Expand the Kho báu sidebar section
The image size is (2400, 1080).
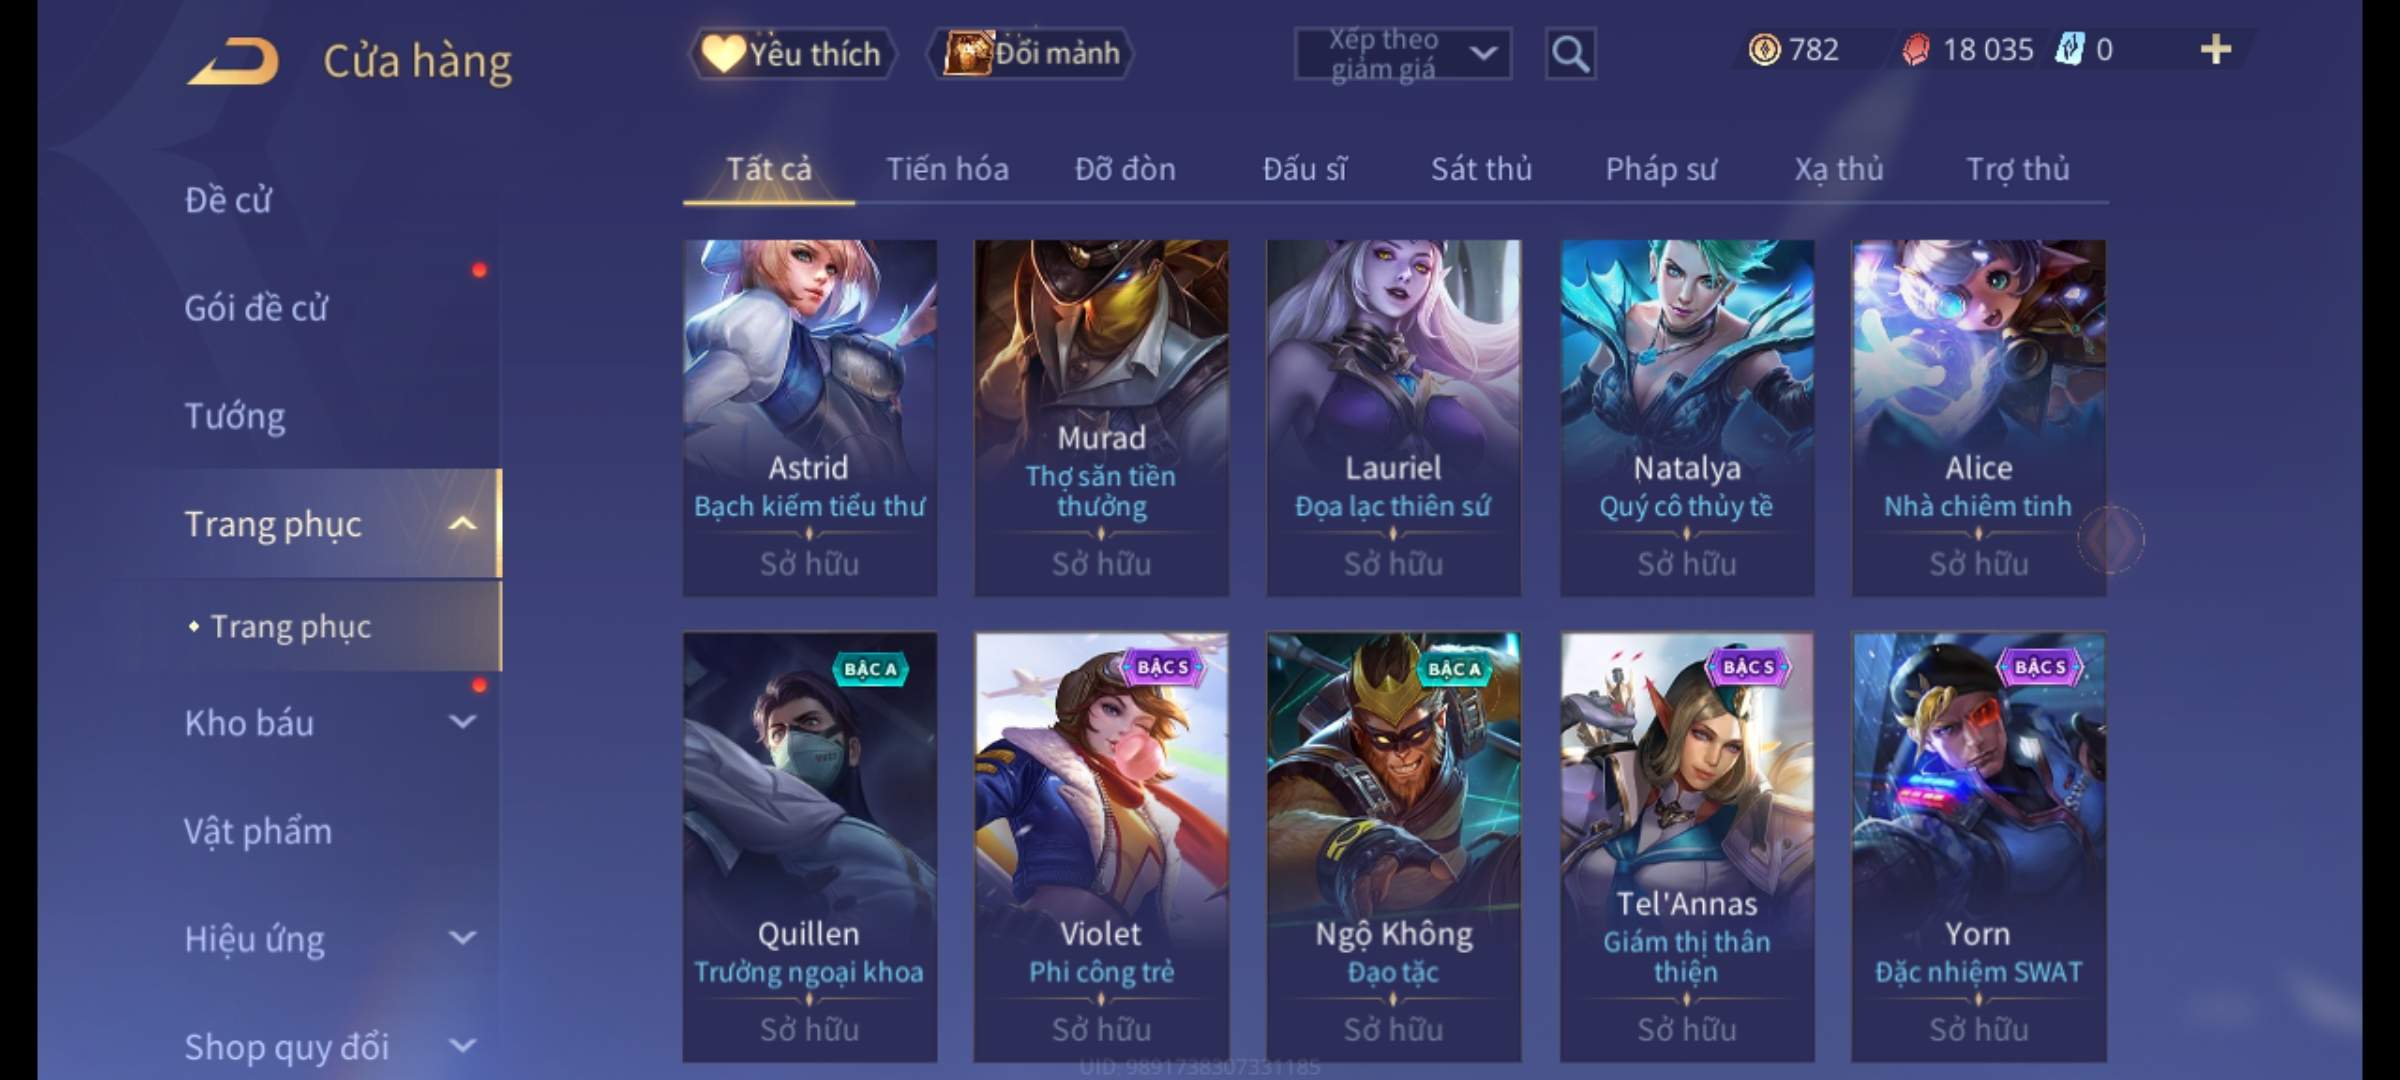click(462, 722)
